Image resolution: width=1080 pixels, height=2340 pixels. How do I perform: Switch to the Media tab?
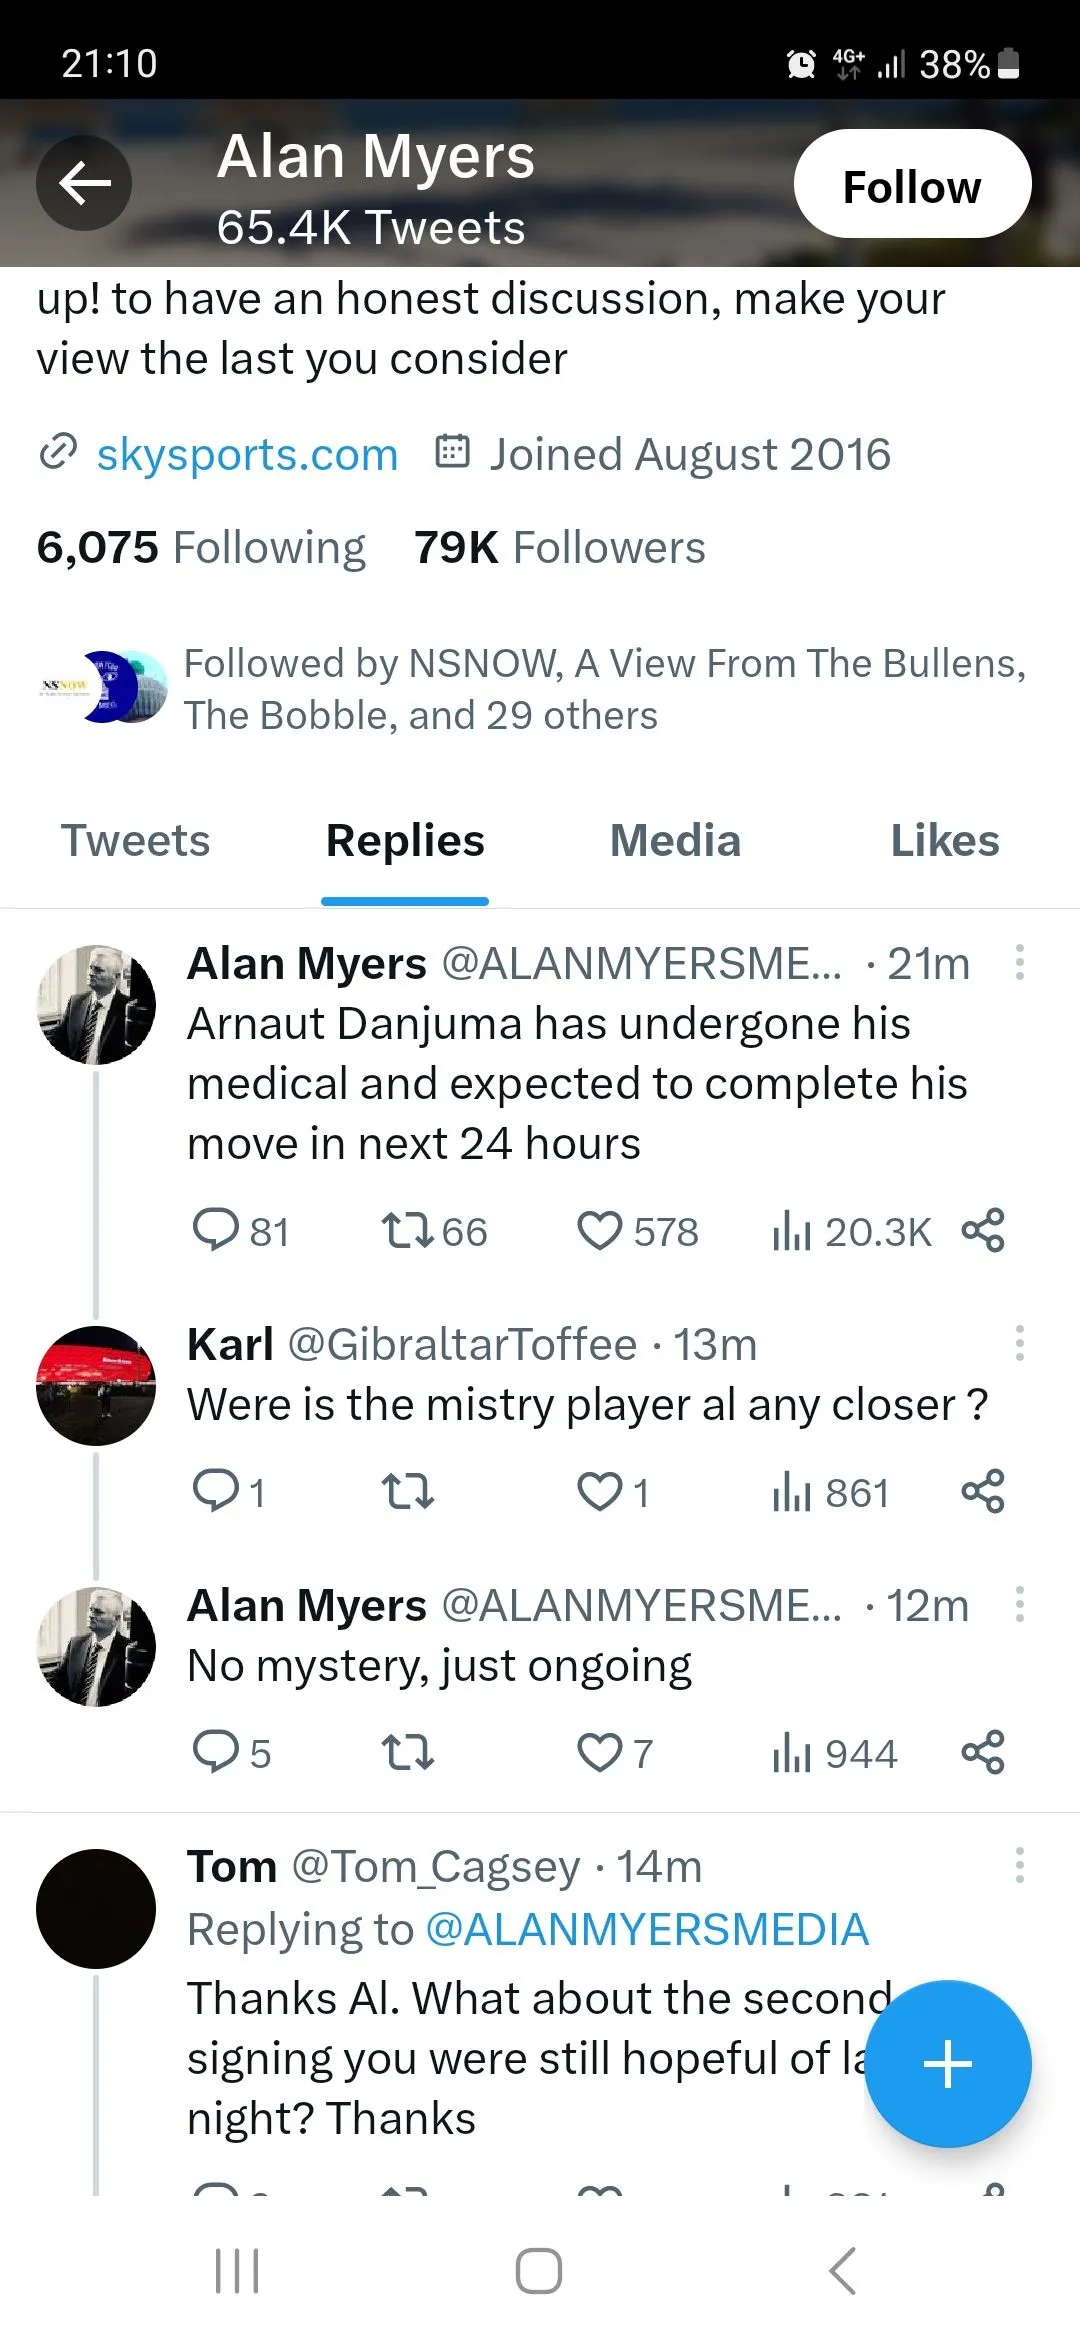pos(675,841)
